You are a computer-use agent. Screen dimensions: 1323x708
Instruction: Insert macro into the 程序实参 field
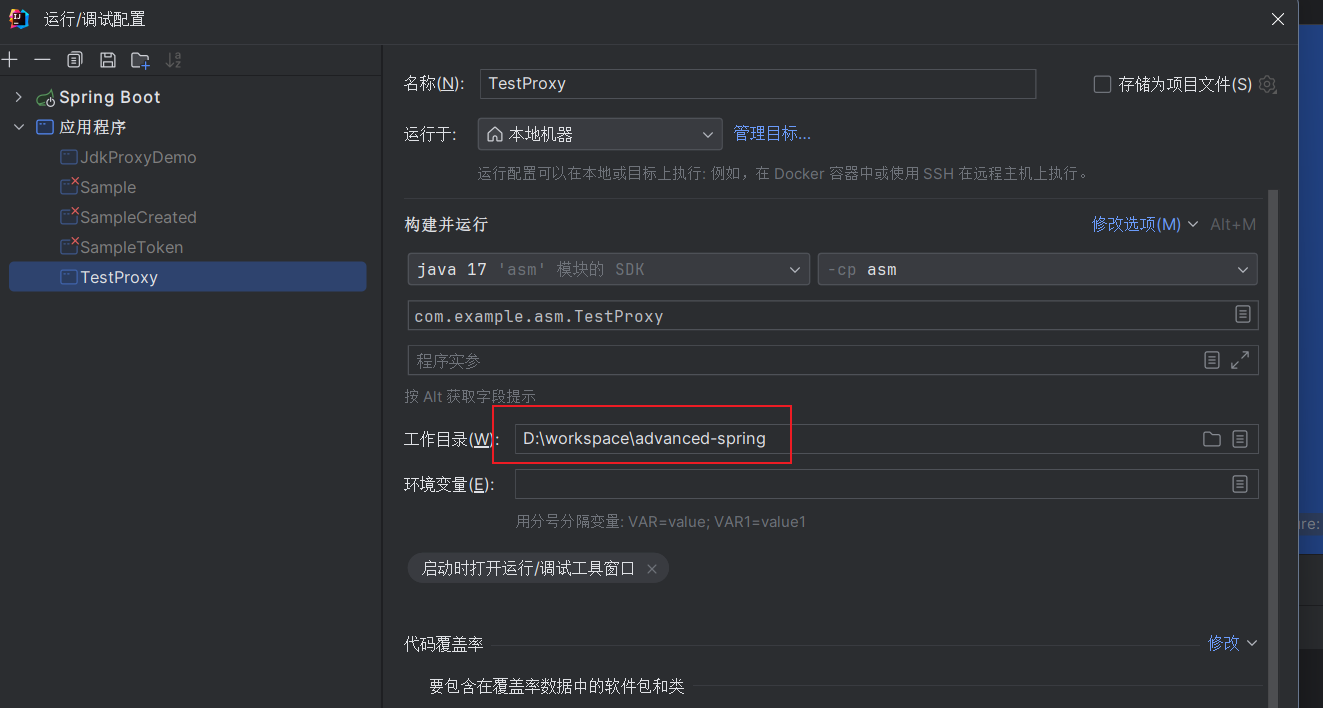pyautogui.click(x=1211, y=360)
